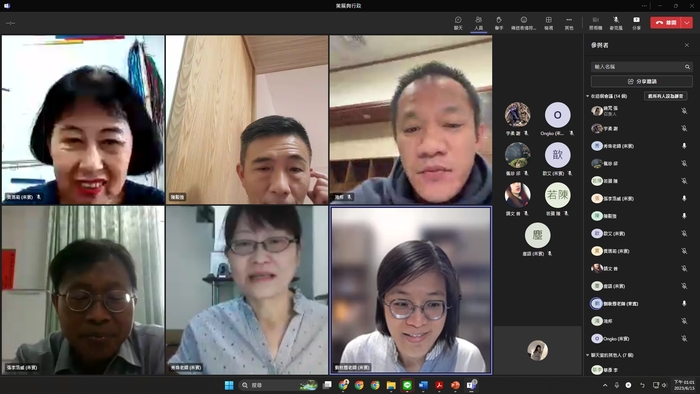Select 劉秋雪老師 (來賓) in the participant list
The height and width of the screenshot is (394, 700).
(638, 303)
